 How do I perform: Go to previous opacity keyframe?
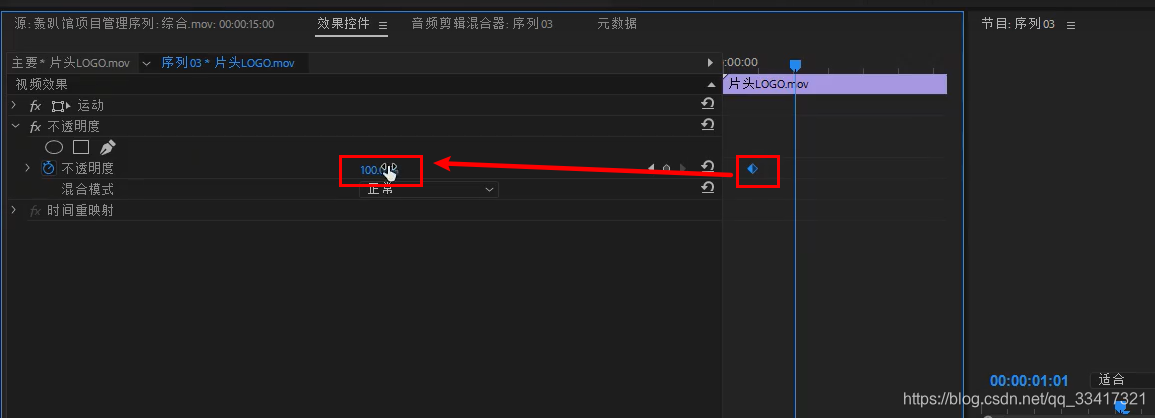[x=651, y=168]
